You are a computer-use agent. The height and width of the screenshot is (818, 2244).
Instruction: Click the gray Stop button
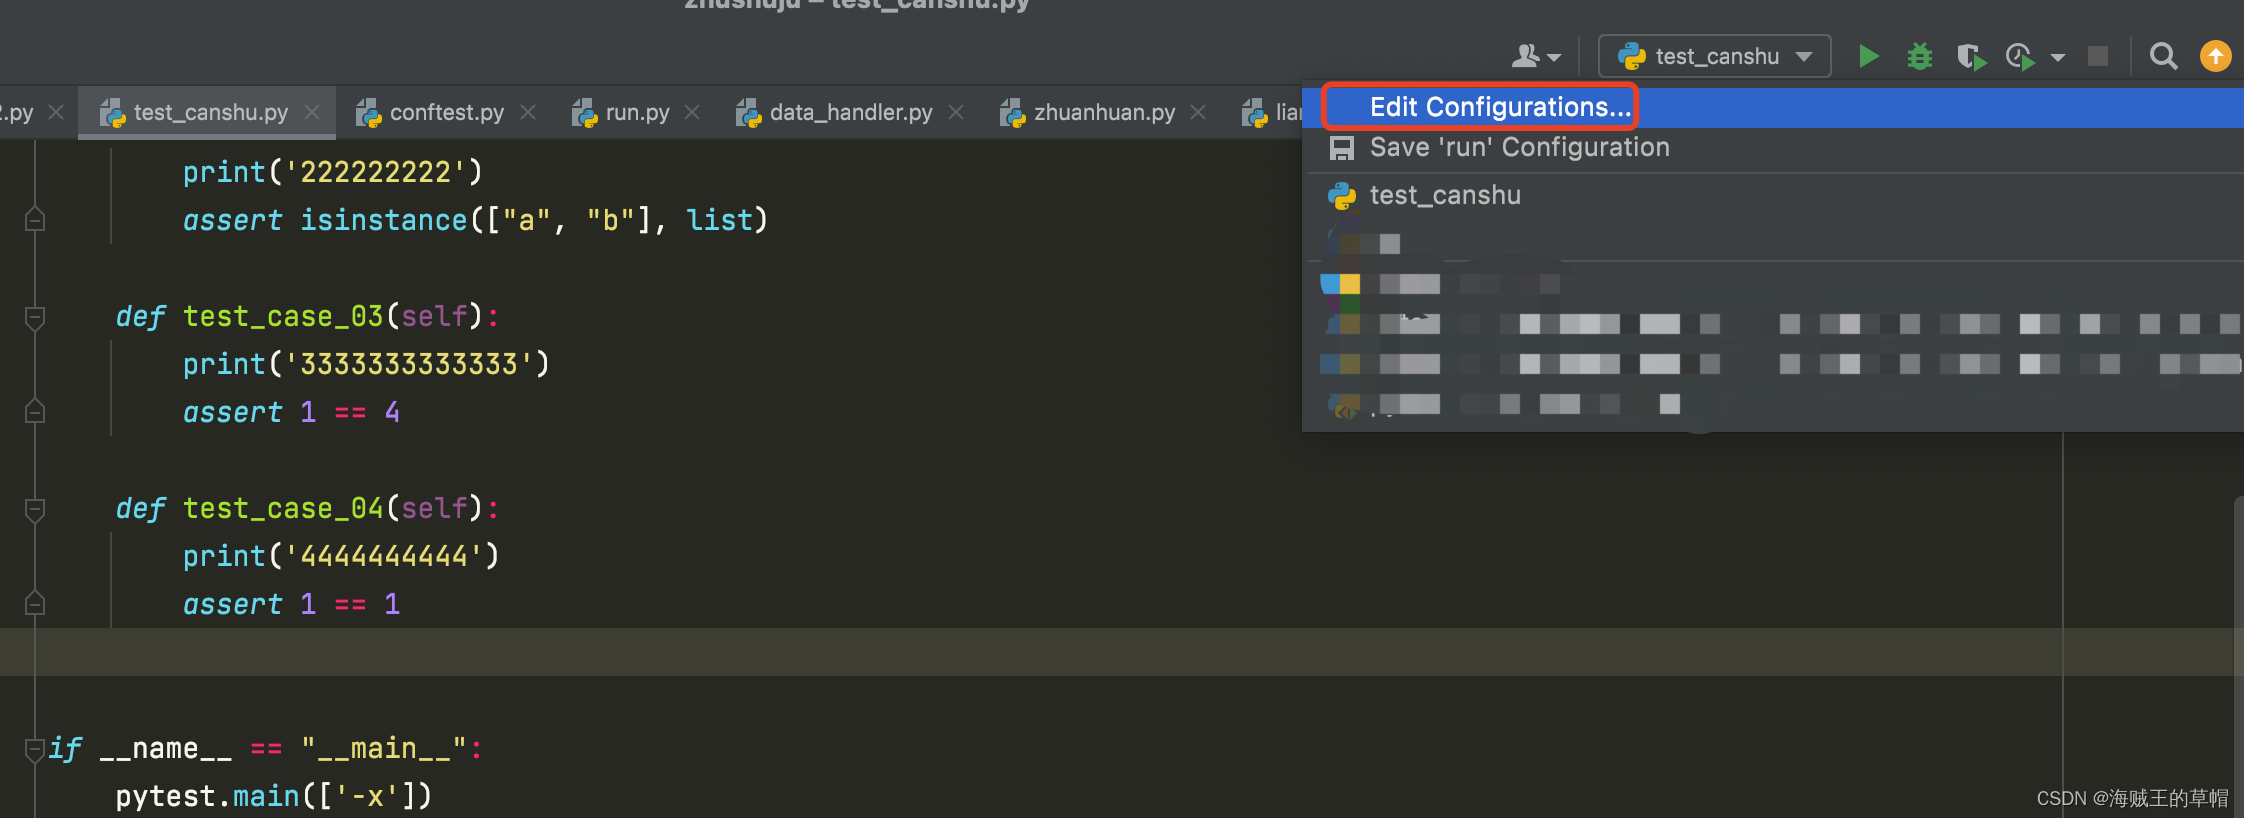(x=2098, y=56)
